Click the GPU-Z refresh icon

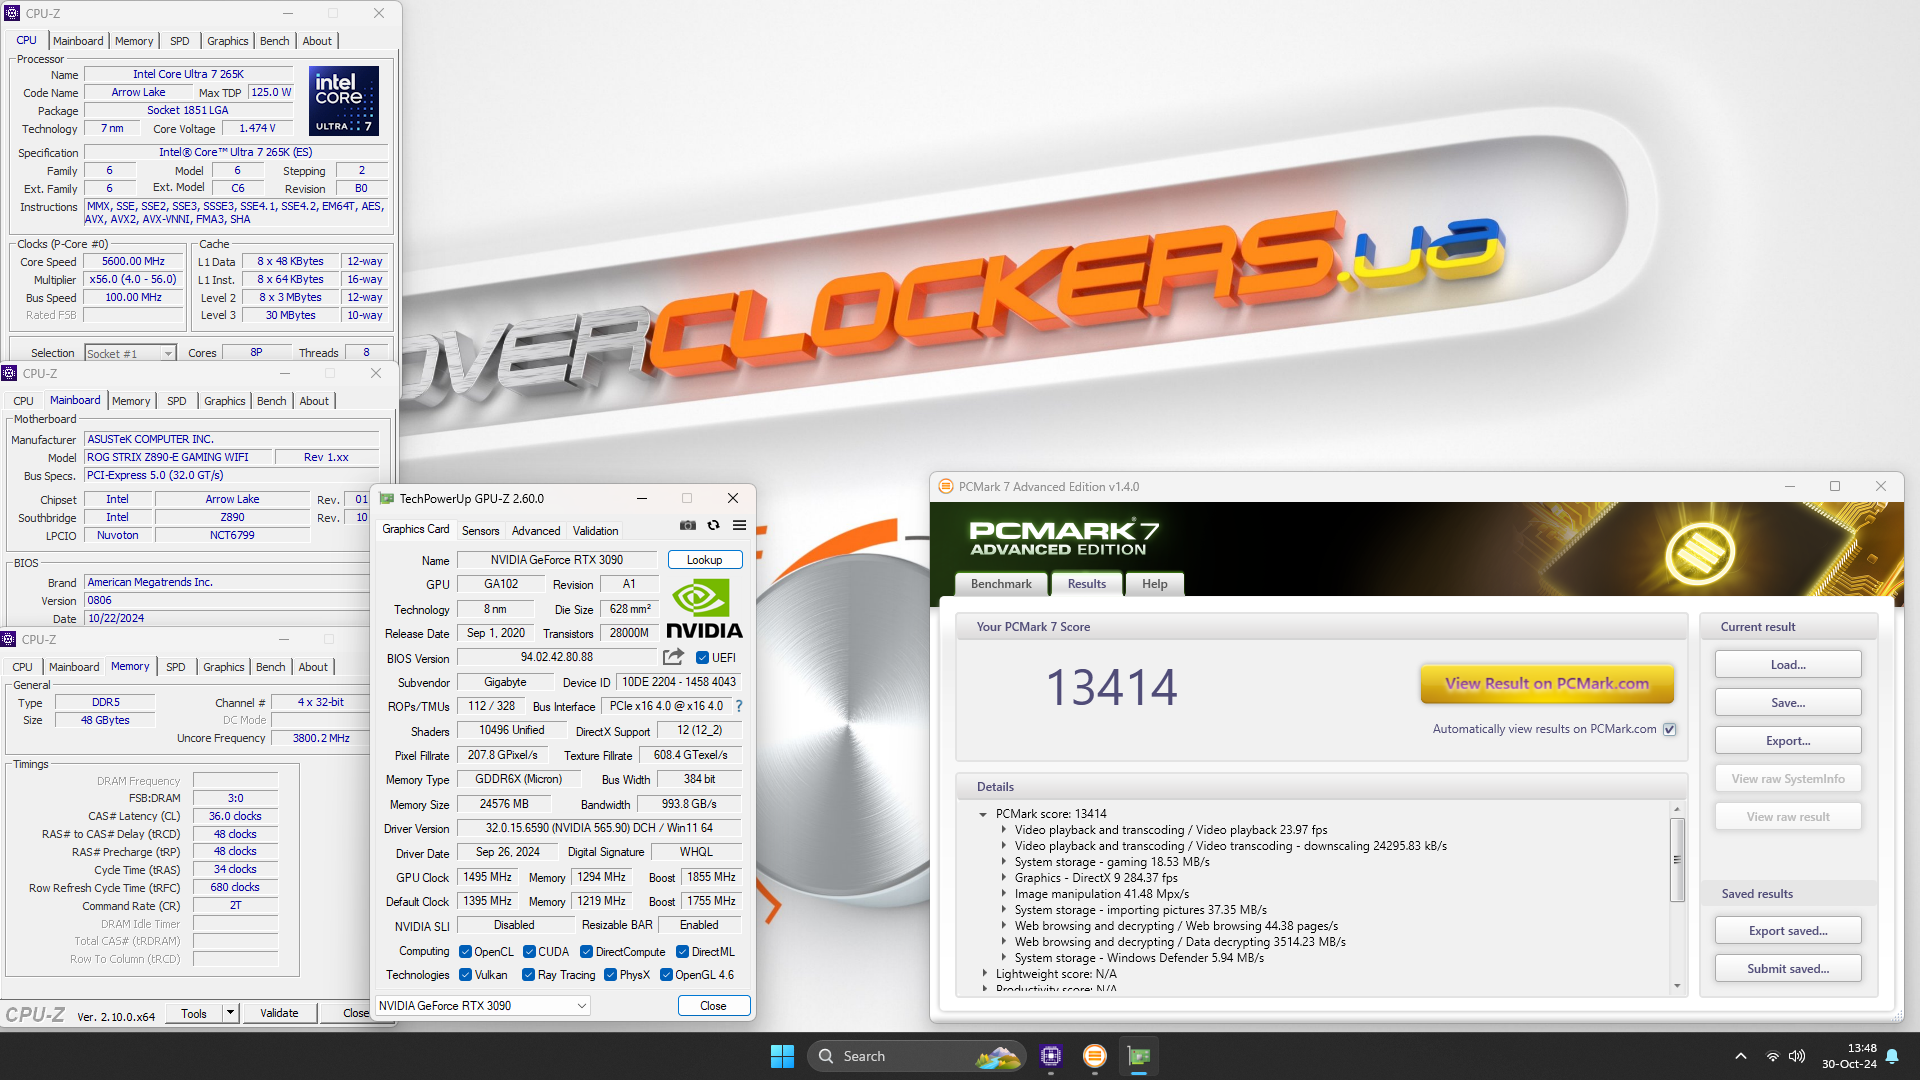713,525
